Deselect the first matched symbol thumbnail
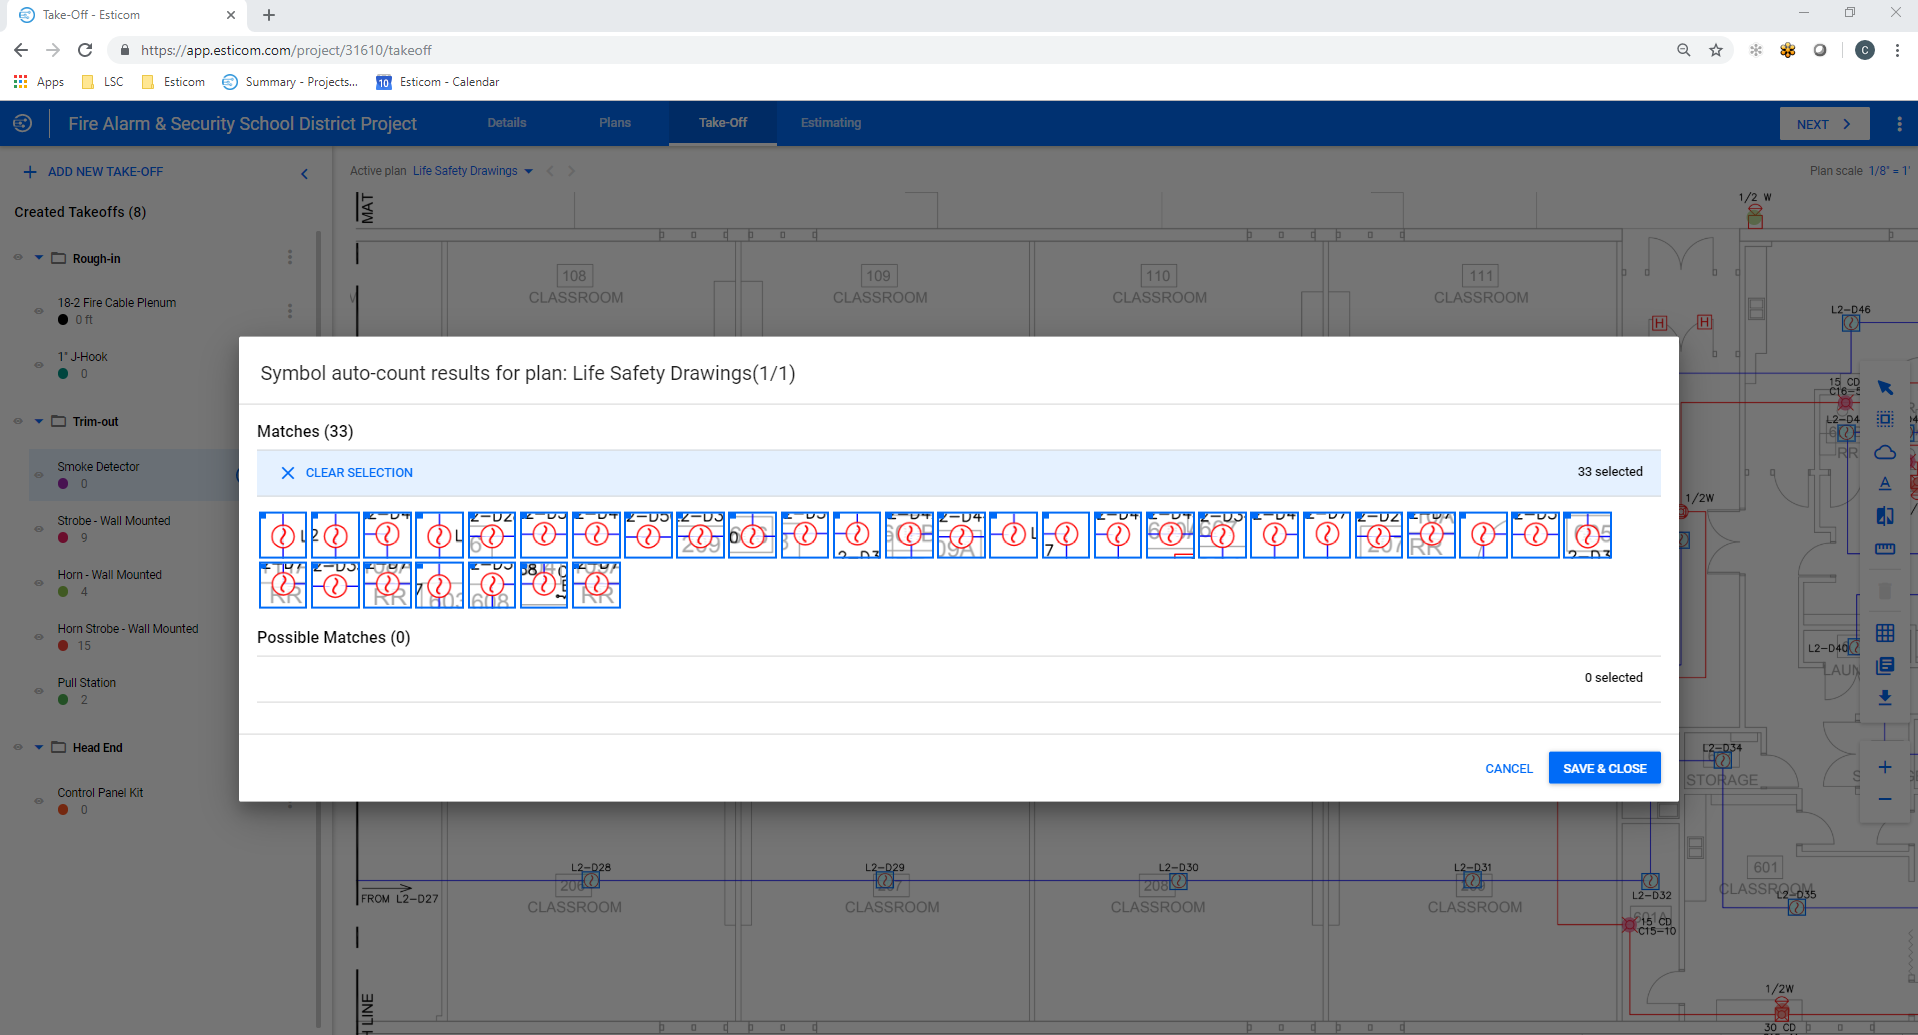Screen dimensions: 1918x1035 tap(283, 535)
